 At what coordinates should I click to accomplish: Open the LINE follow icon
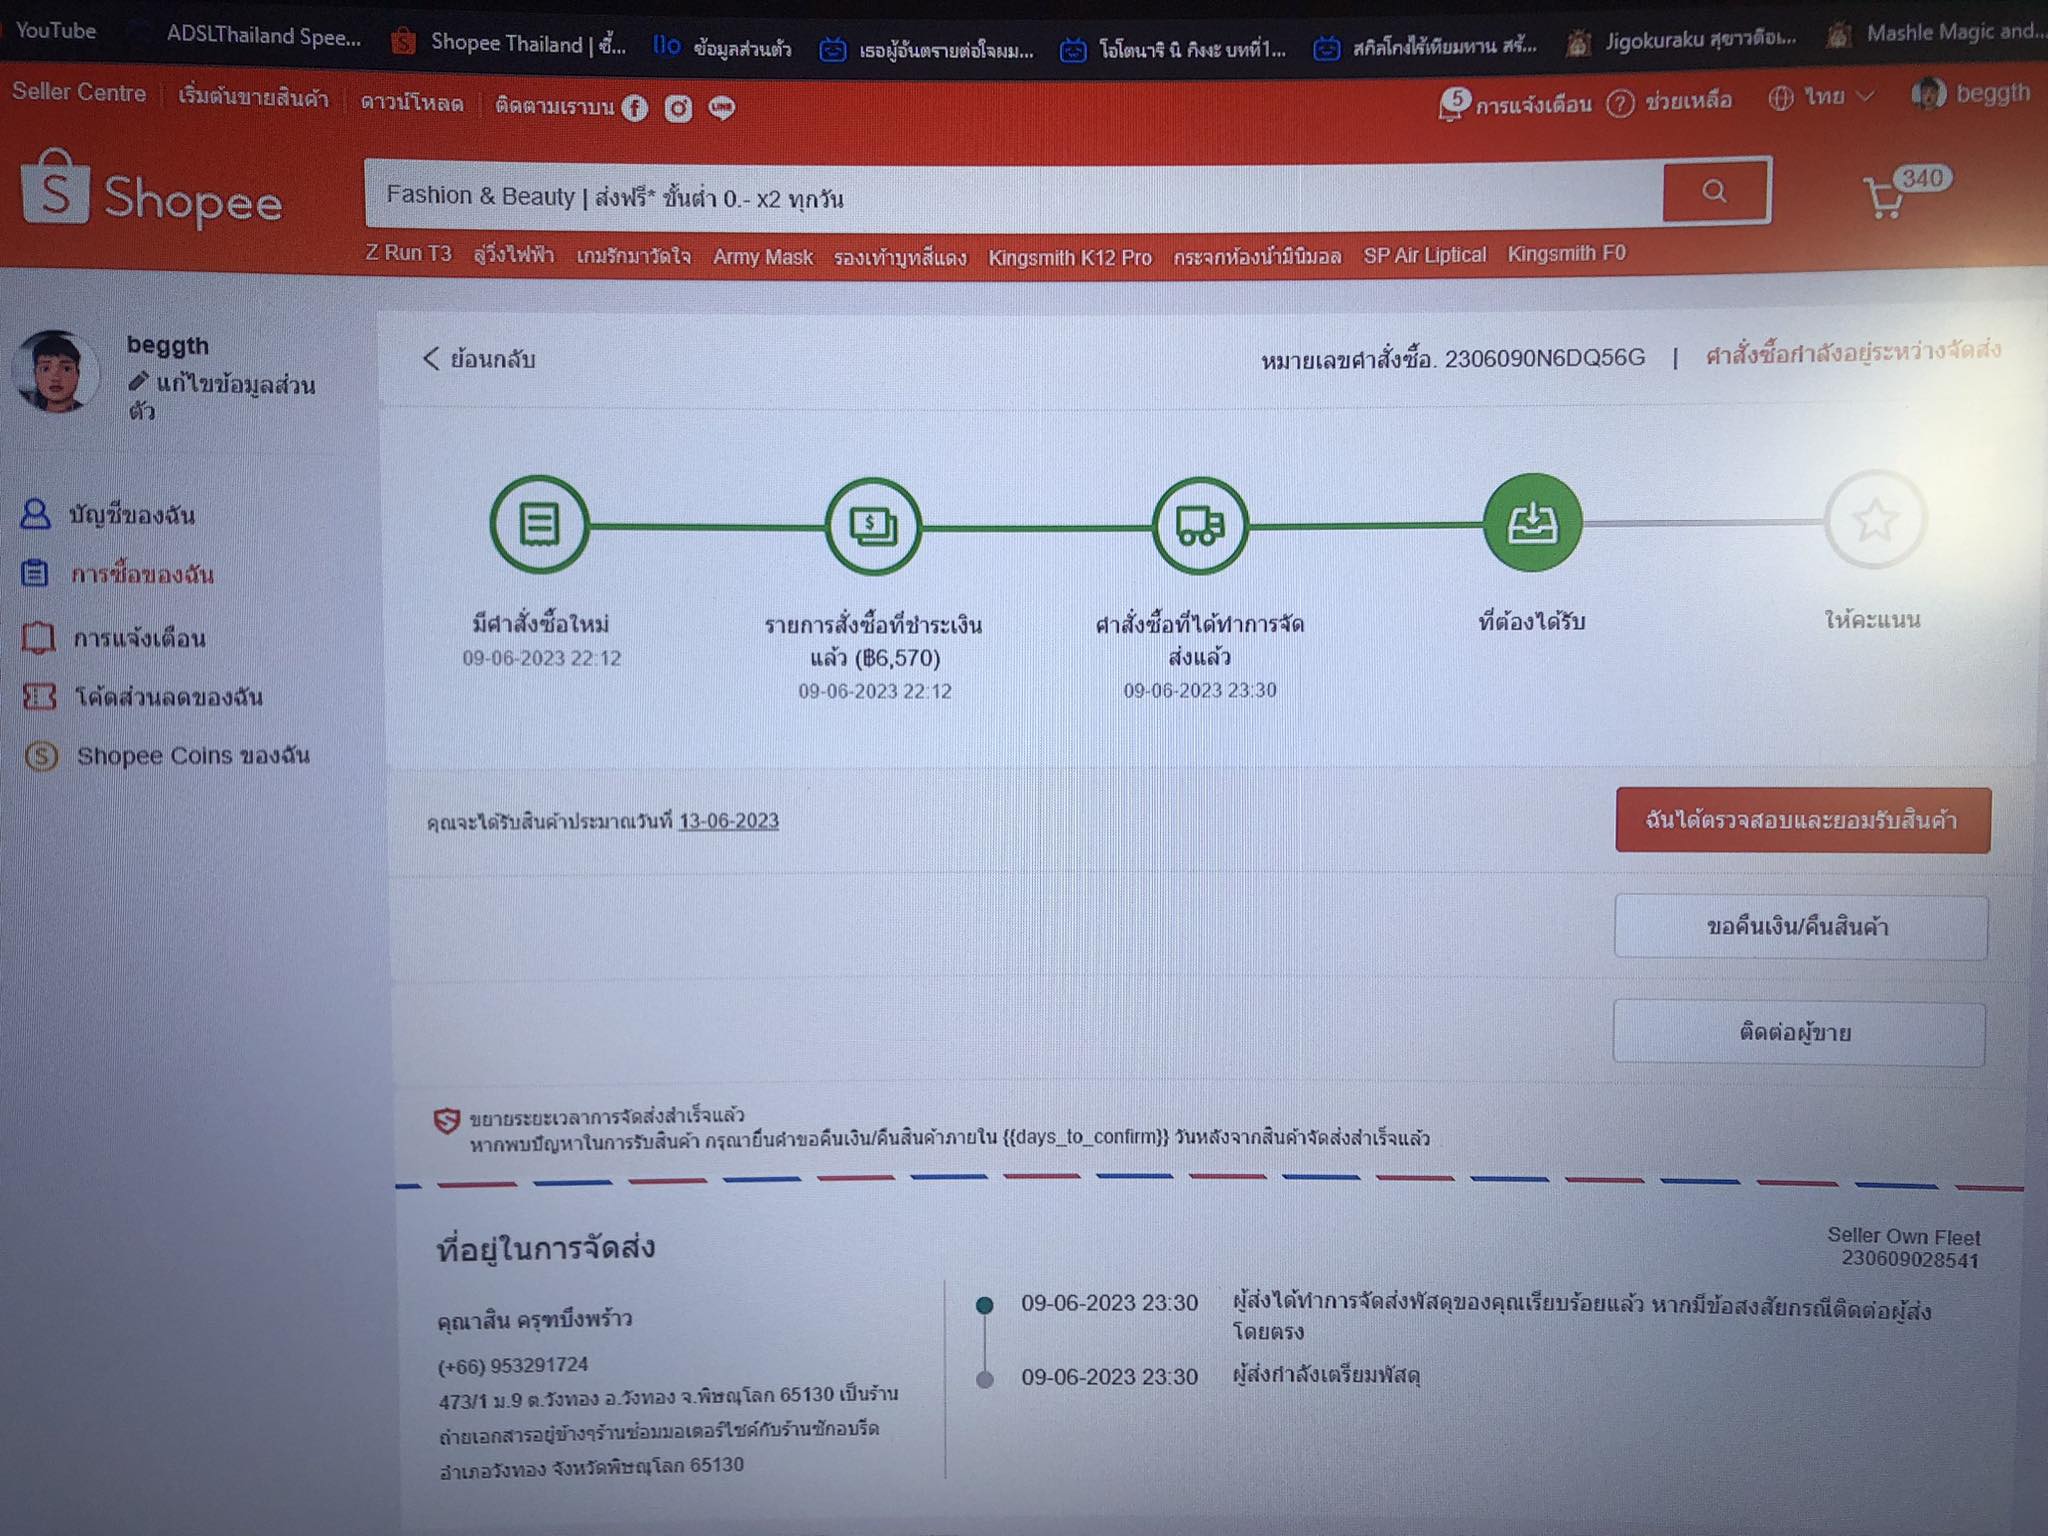pos(721,108)
